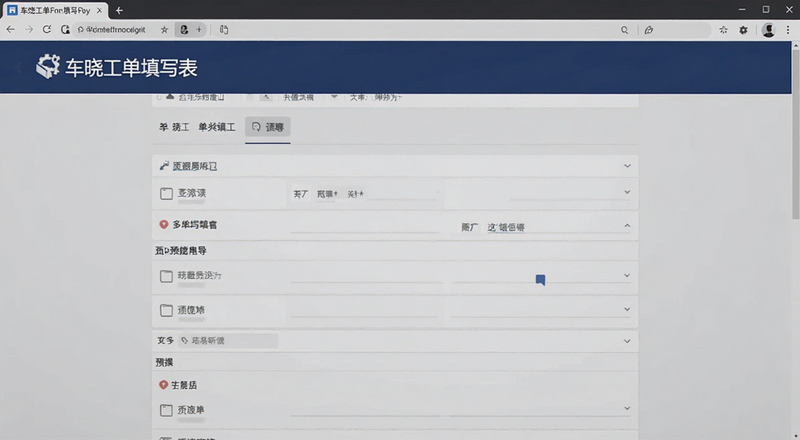Click the blue marker handle on the slider line
The width and height of the screenshot is (800, 440).
pyautogui.click(x=540, y=280)
